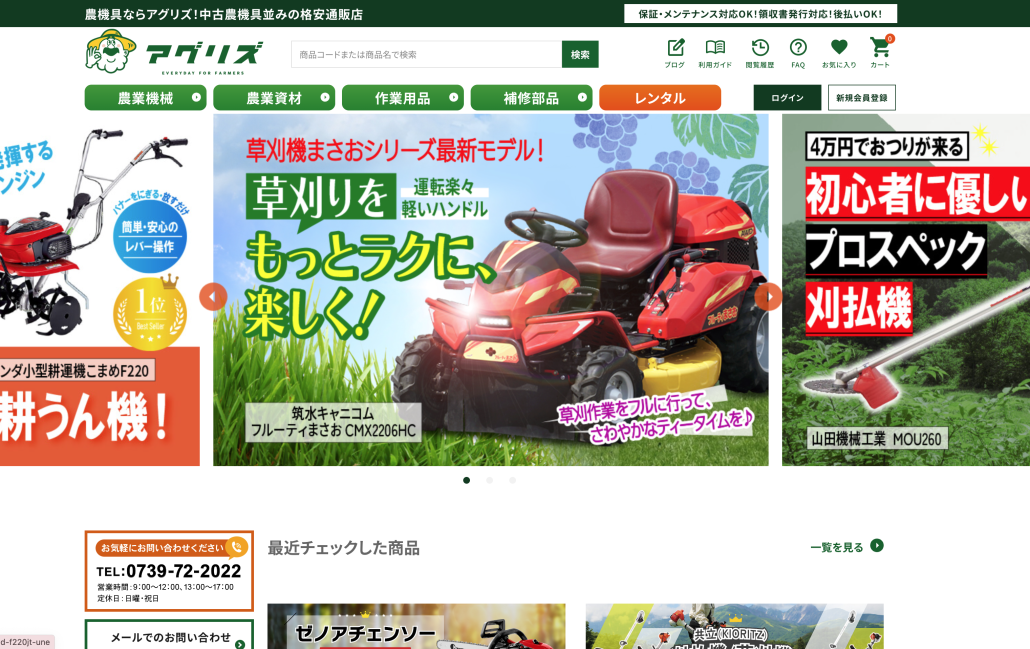The height and width of the screenshot is (649, 1030).
Task: Select the third carousel dot
Action: (512, 480)
